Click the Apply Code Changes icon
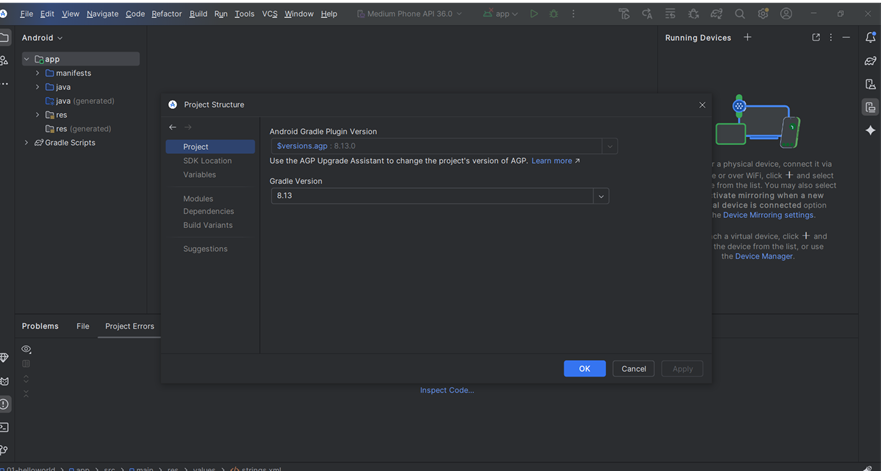 [x=670, y=14]
